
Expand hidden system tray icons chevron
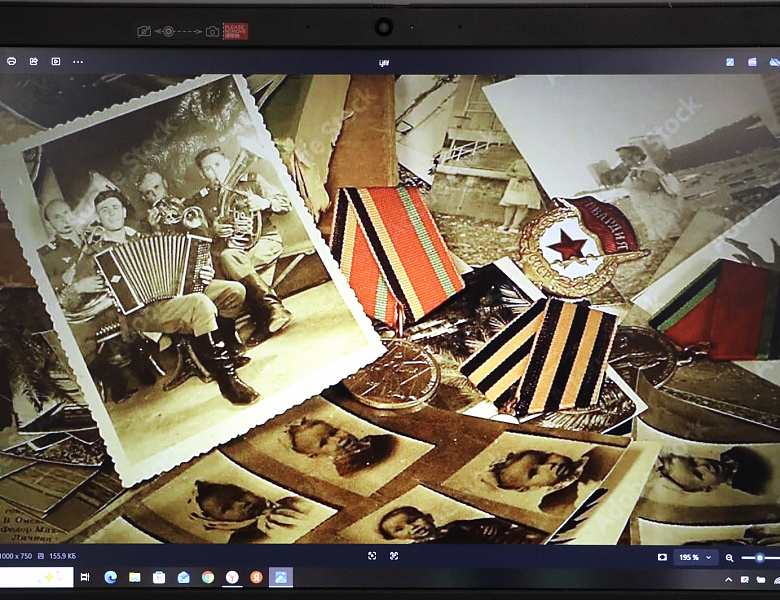[x=729, y=580]
